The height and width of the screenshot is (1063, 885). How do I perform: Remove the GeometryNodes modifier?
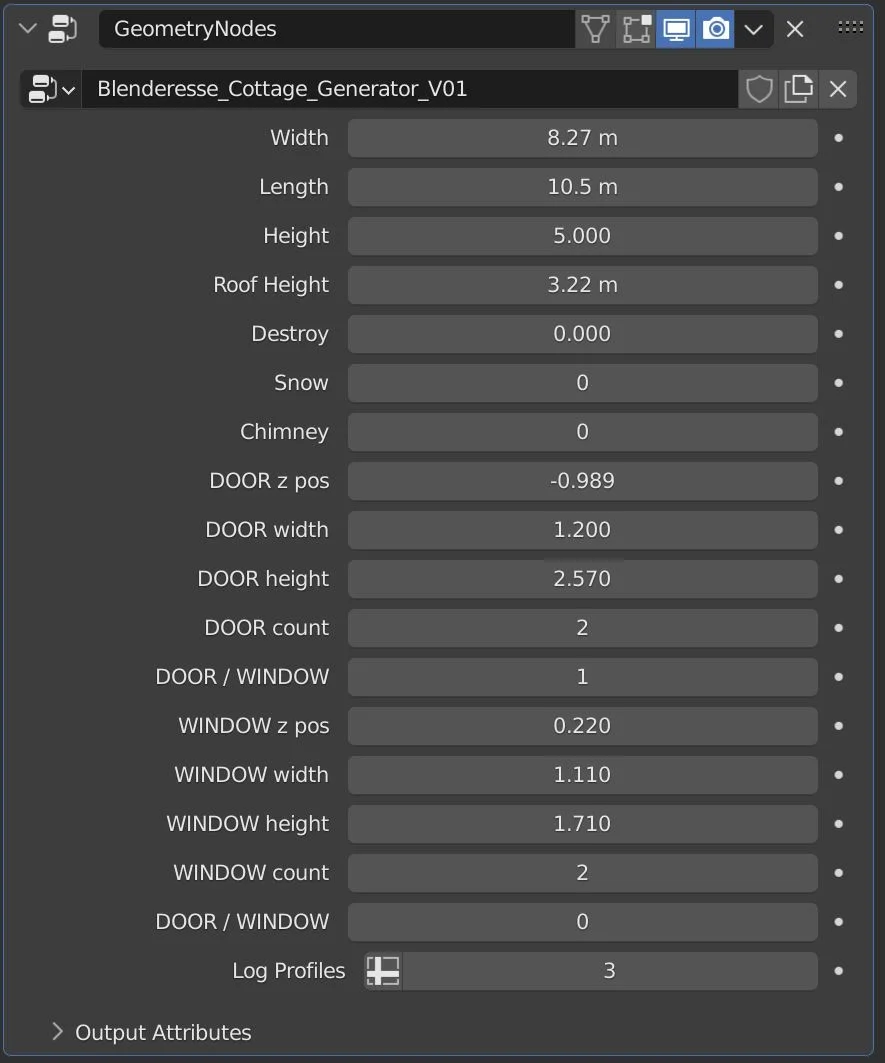click(794, 28)
